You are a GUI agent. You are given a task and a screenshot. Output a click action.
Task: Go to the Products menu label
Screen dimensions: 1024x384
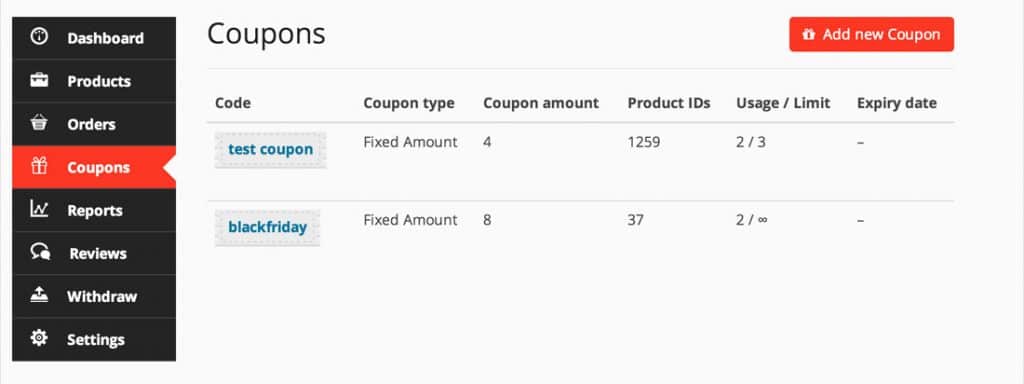click(x=99, y=82)
